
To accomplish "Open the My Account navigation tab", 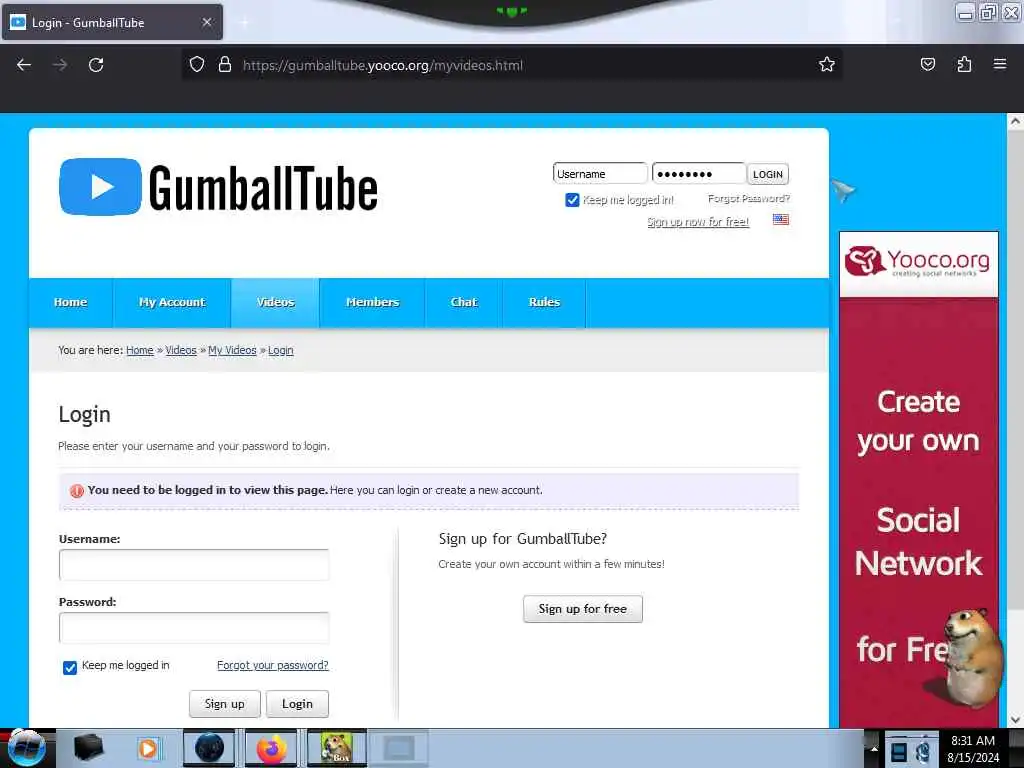I will point(172,302).
